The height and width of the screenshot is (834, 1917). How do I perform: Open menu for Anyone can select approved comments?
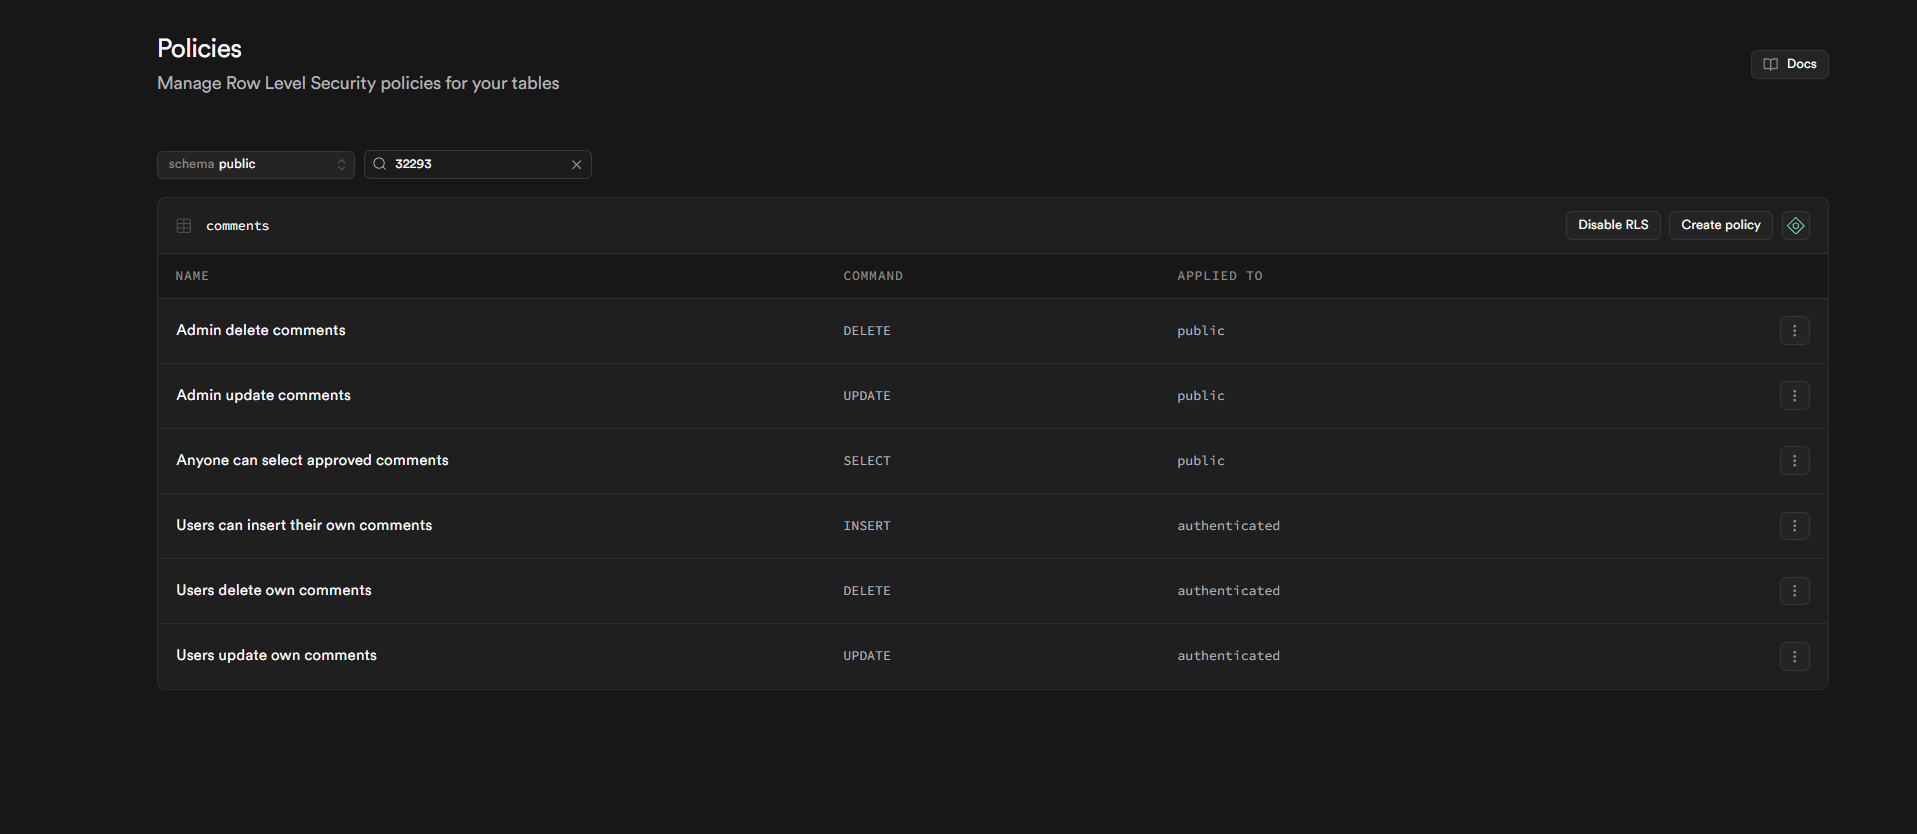(x=1794, y=461)
